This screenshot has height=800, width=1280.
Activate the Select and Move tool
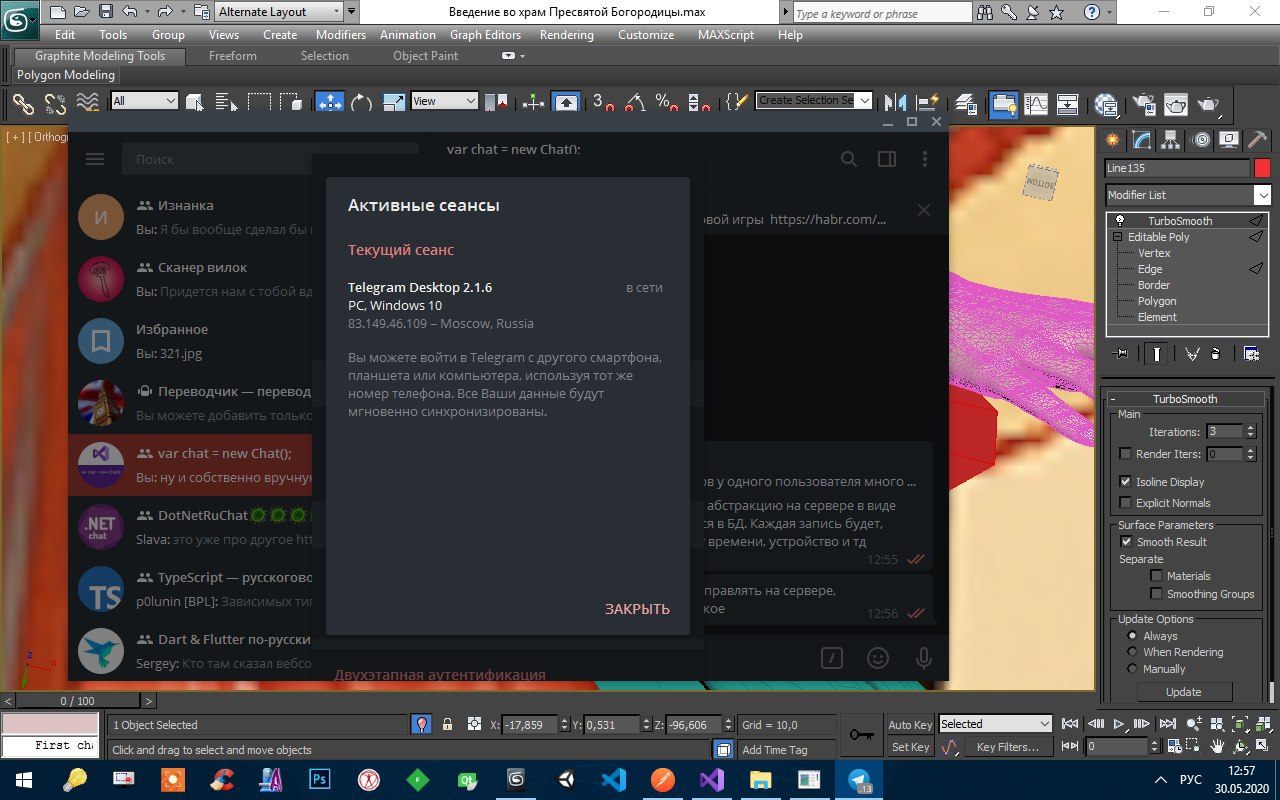coord(330,102)
